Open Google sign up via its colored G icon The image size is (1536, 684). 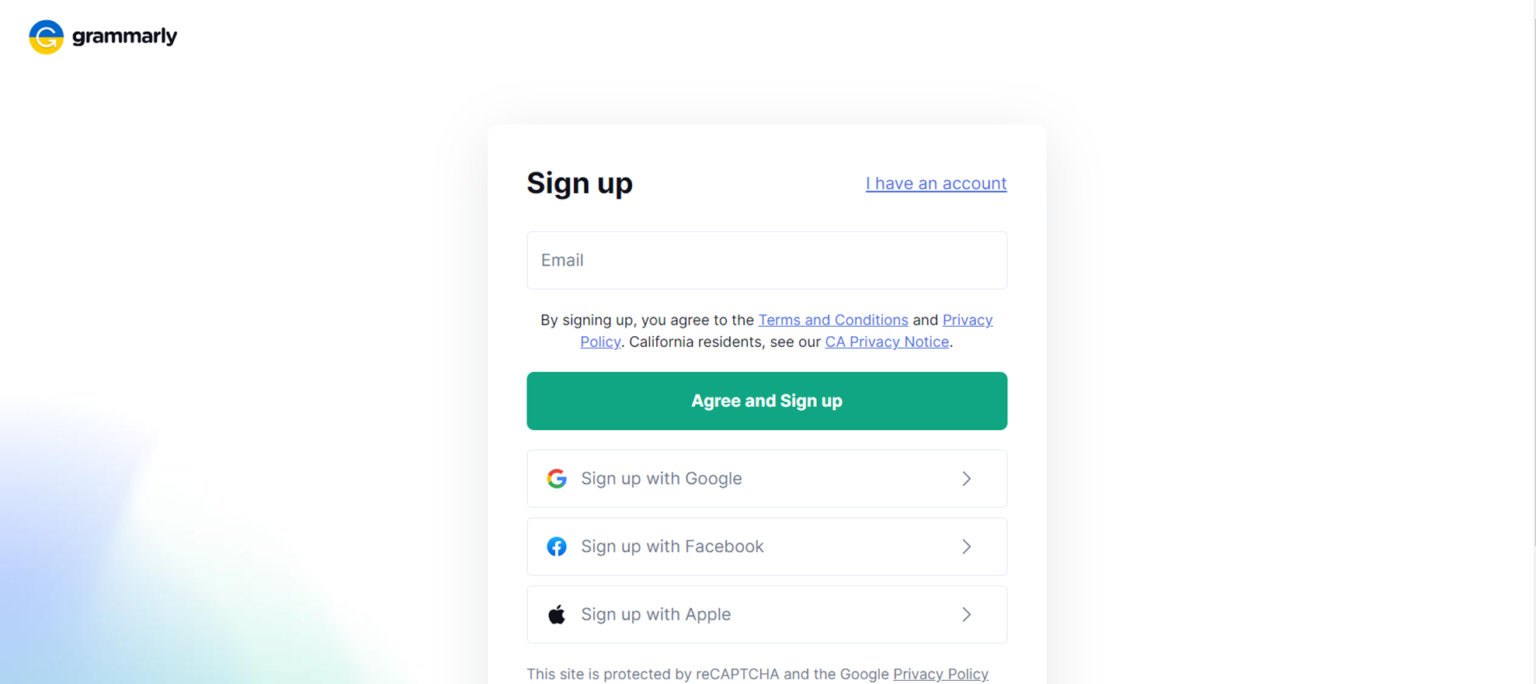point(557,478)
